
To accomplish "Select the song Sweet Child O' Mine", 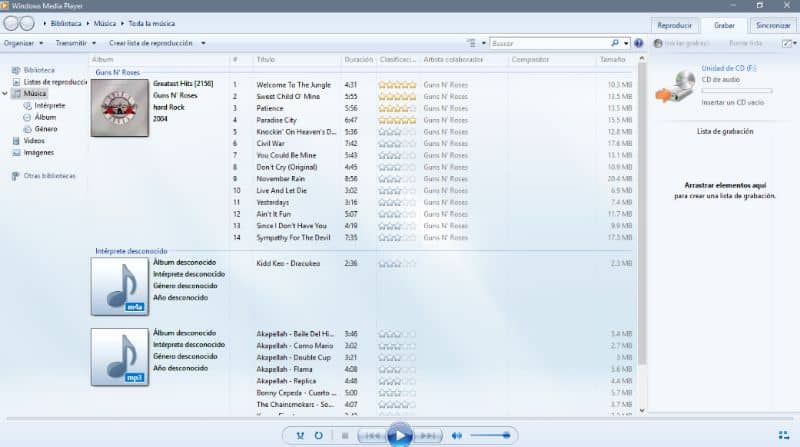I will [x=288, y=96].
